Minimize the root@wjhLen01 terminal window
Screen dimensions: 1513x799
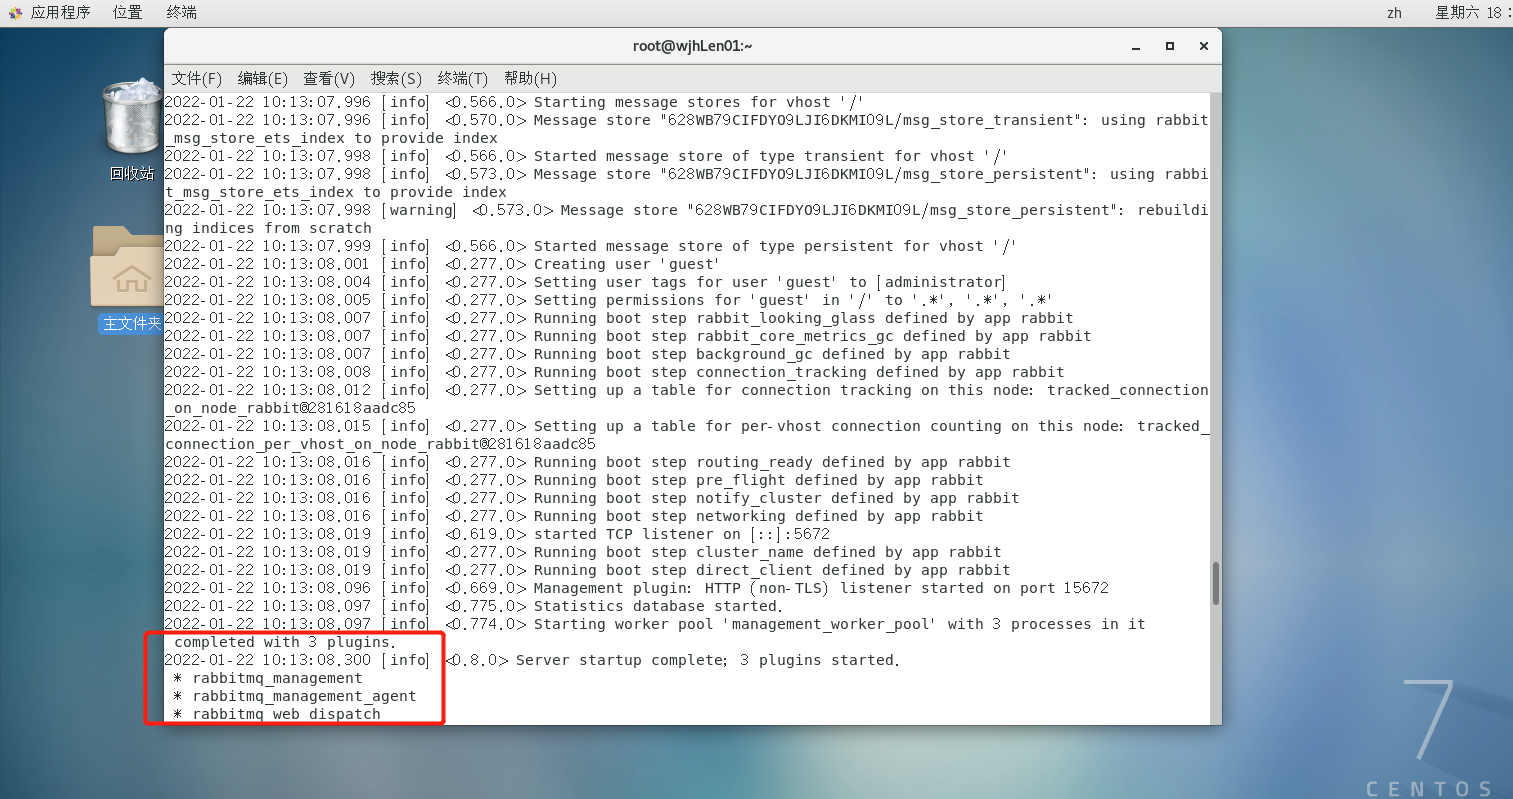[1136, 46]
